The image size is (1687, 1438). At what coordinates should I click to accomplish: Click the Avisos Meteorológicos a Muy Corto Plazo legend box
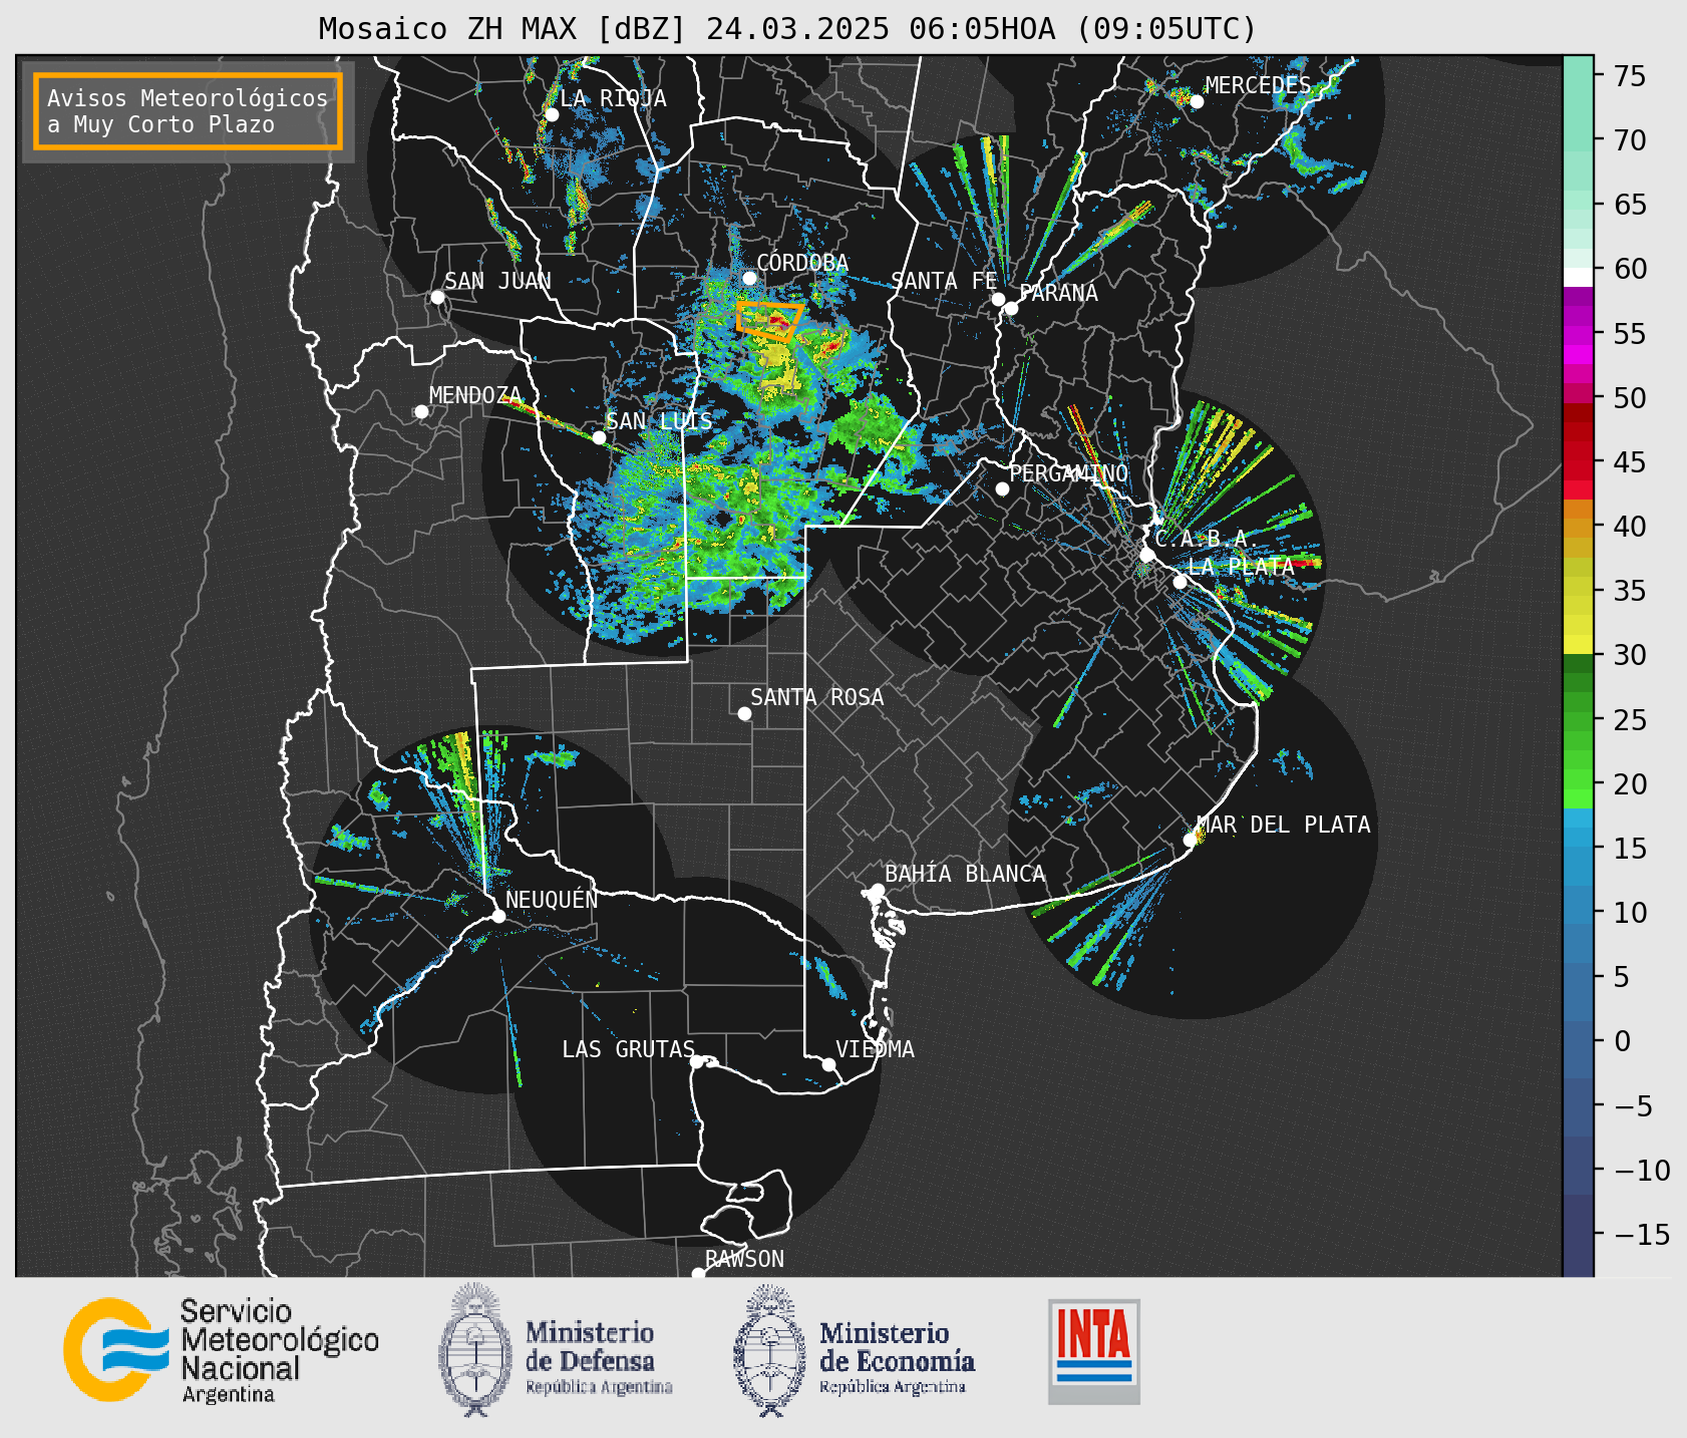(x=188, y=111)
